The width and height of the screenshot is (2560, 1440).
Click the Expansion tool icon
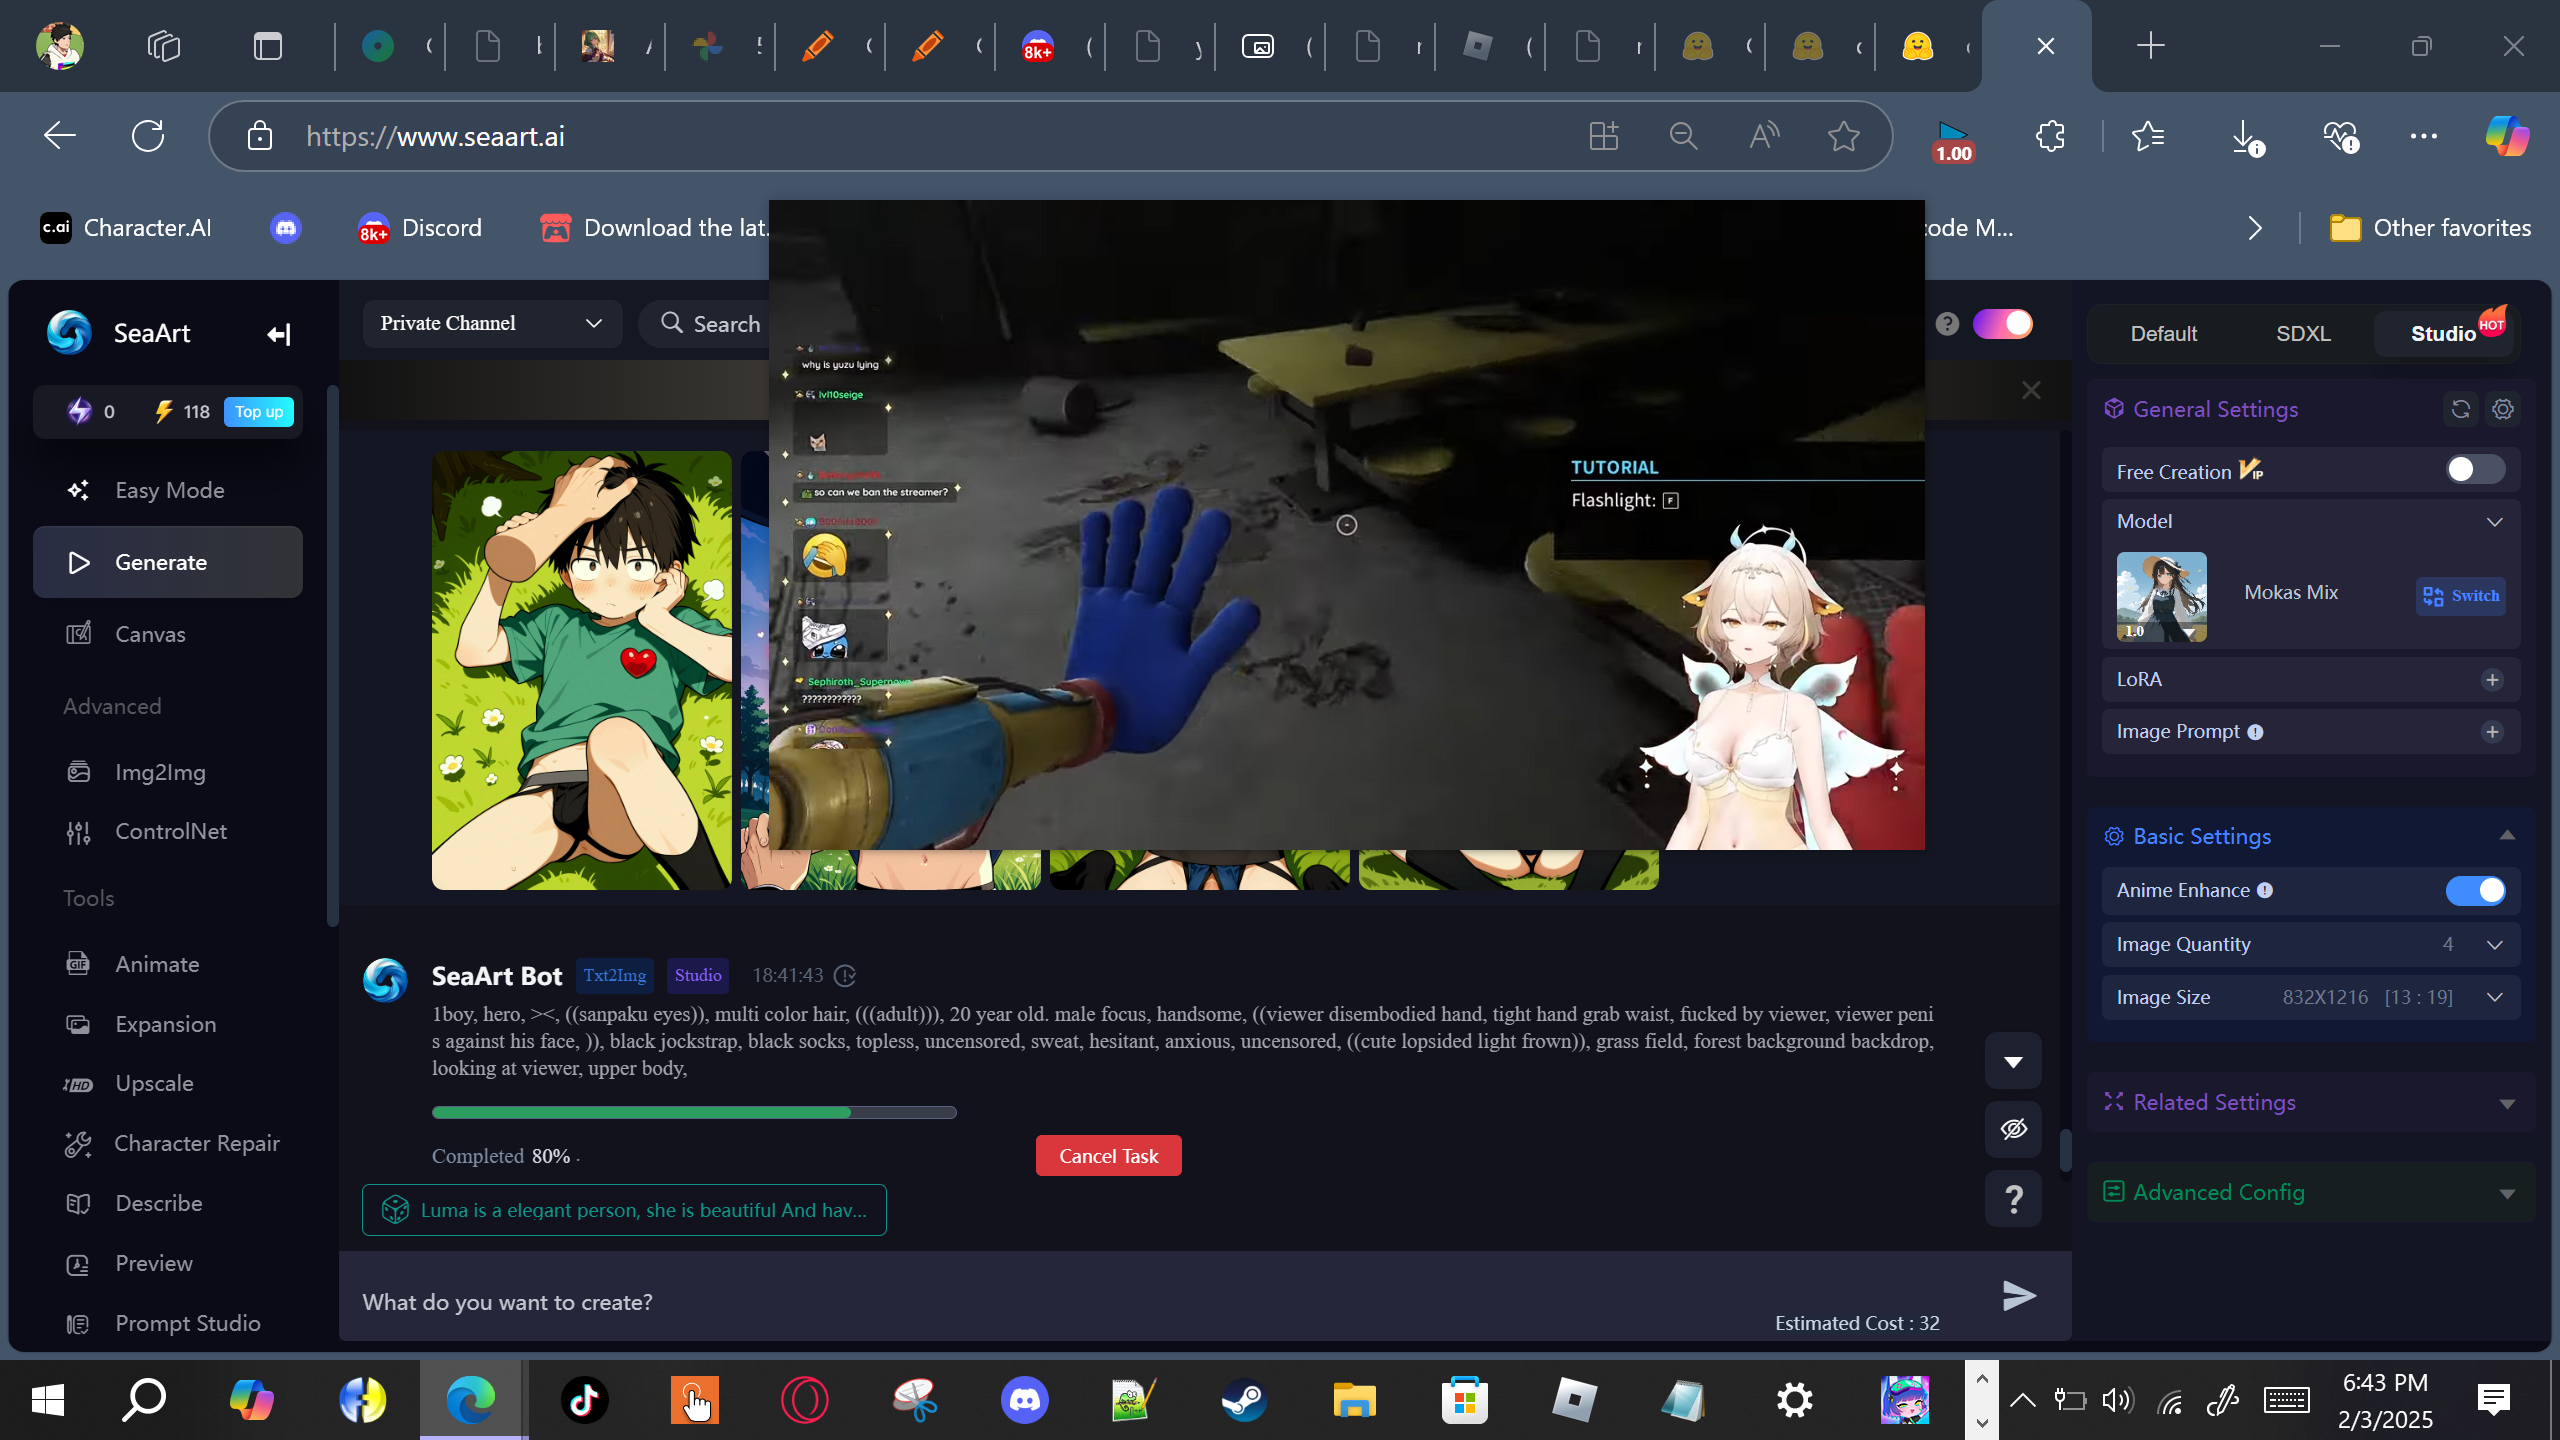[x=78, y=1024]
